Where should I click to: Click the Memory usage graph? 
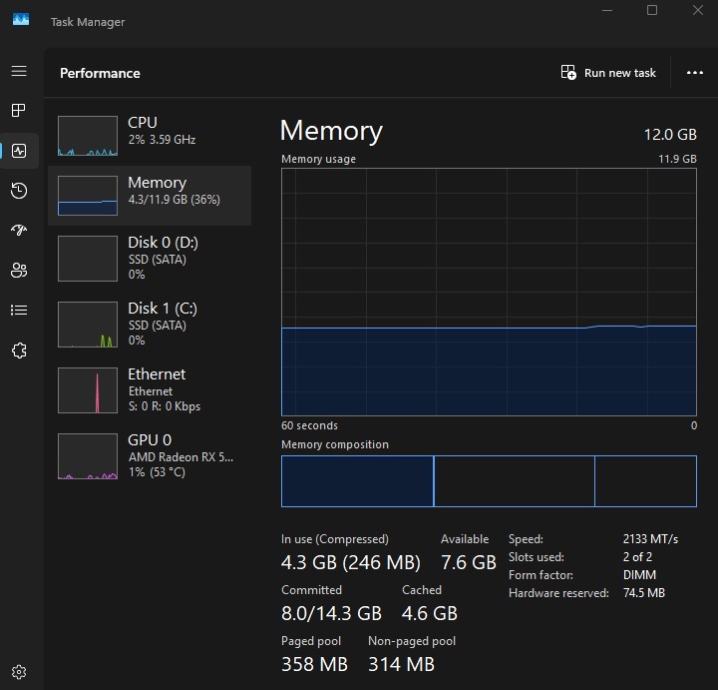click(x=488, y=291)
